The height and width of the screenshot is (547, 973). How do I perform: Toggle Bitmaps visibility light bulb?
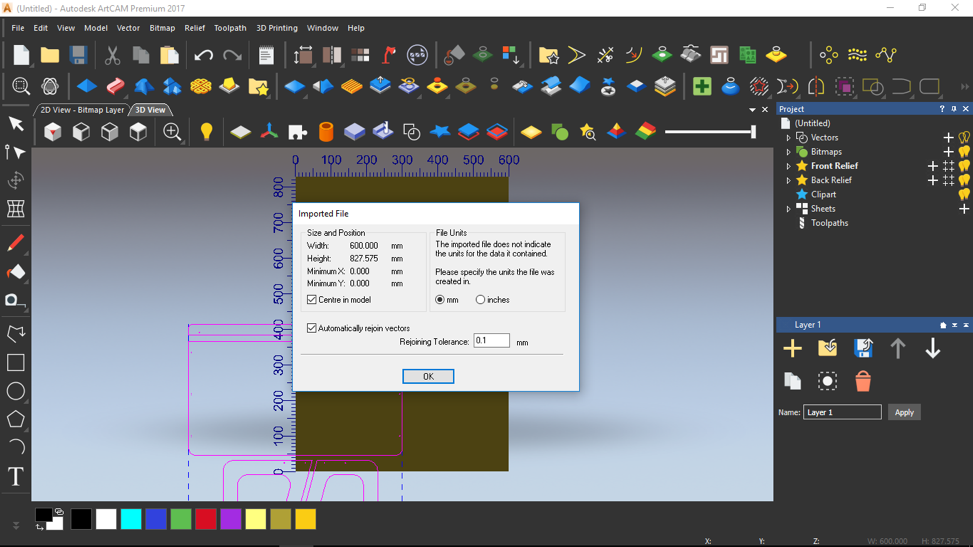964,151
